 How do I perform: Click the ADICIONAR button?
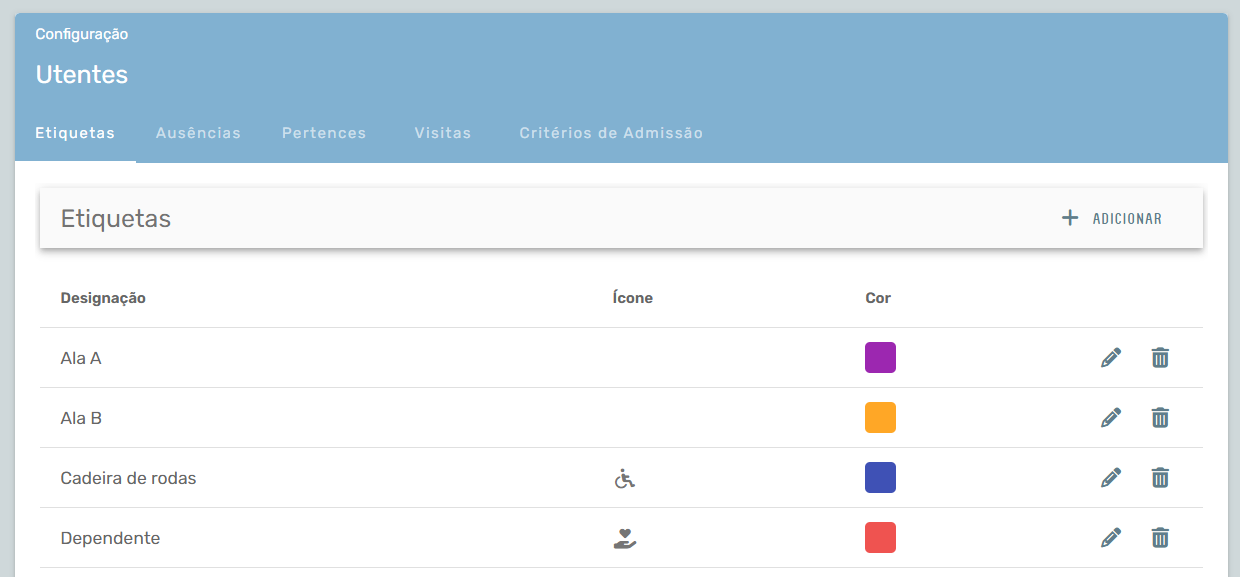[1112, 218]
